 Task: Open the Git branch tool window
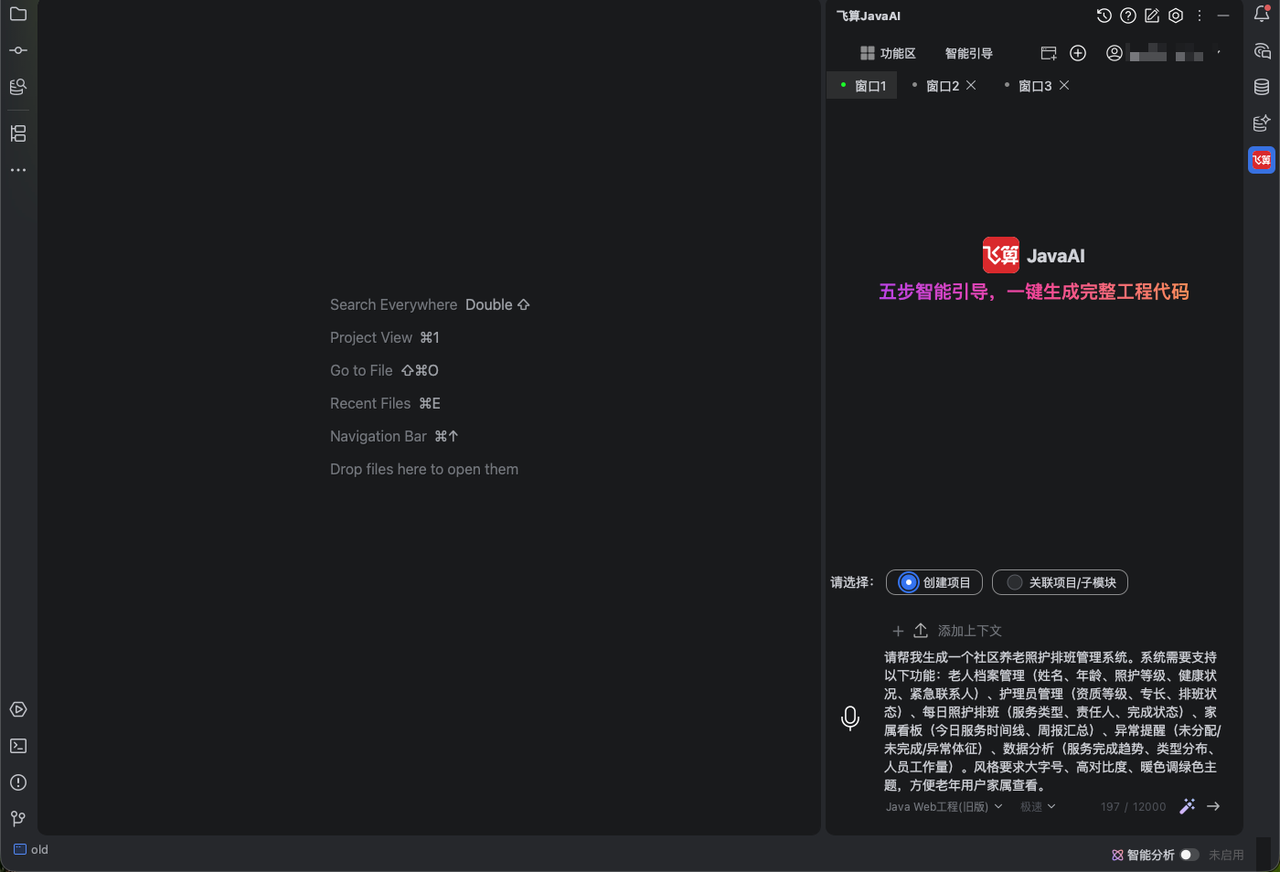click(x=18, y=818)
